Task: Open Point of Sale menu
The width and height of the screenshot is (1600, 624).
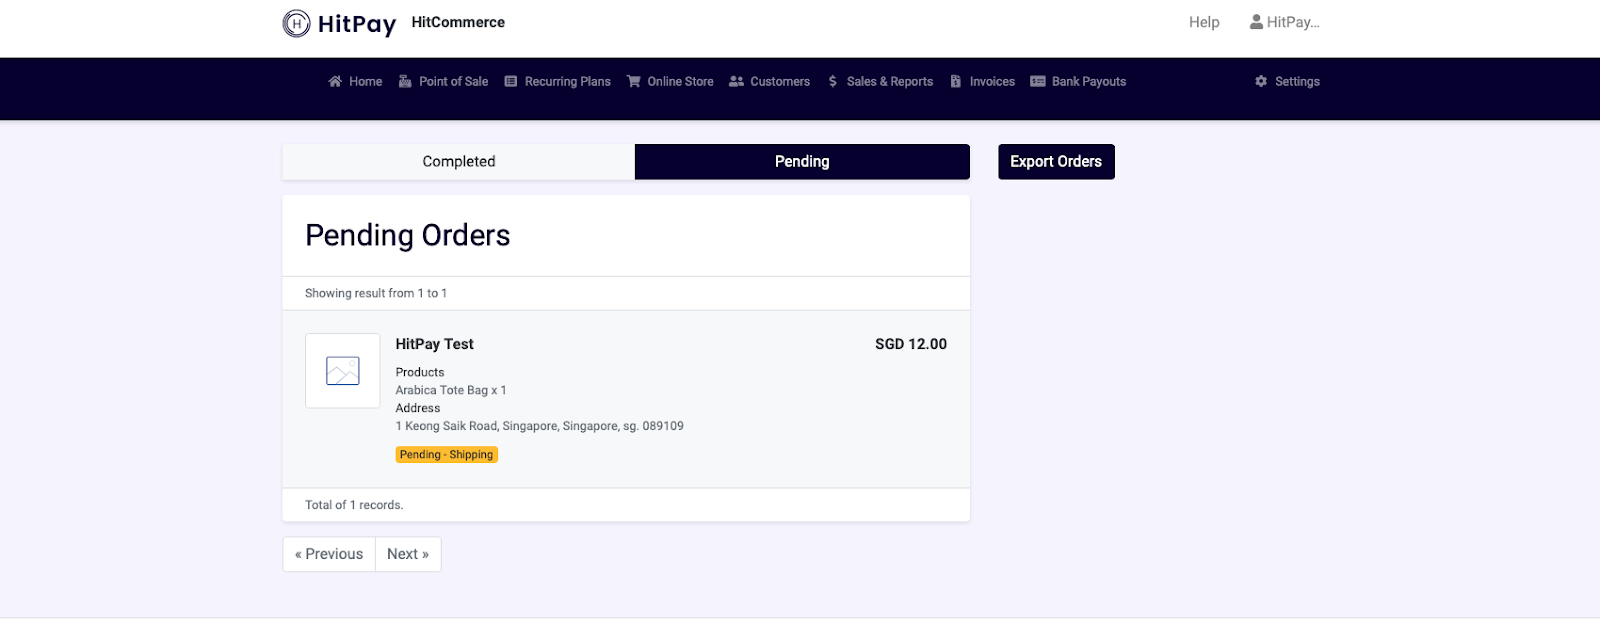Action: tap(444, 82)
